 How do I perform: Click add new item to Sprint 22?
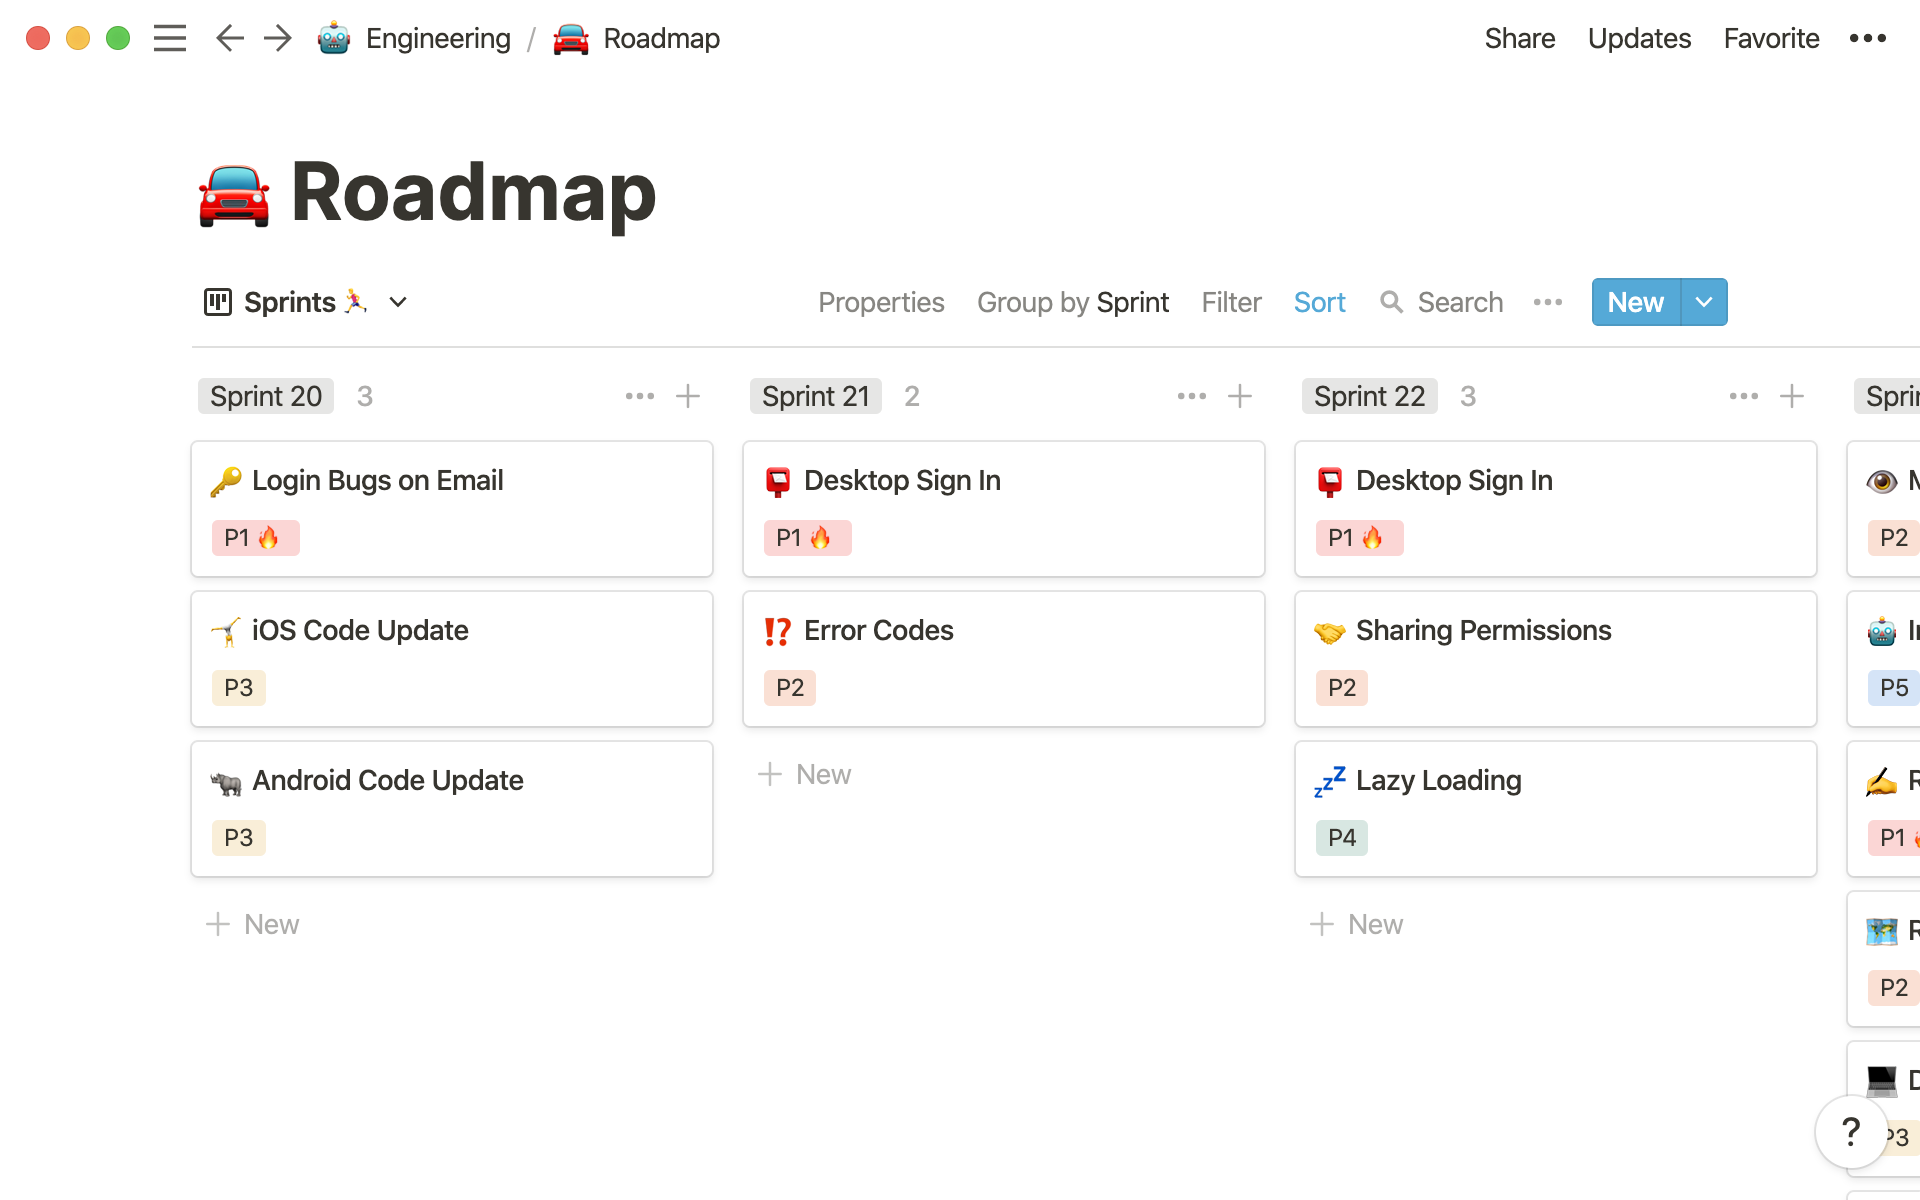tap(1793, 397)
